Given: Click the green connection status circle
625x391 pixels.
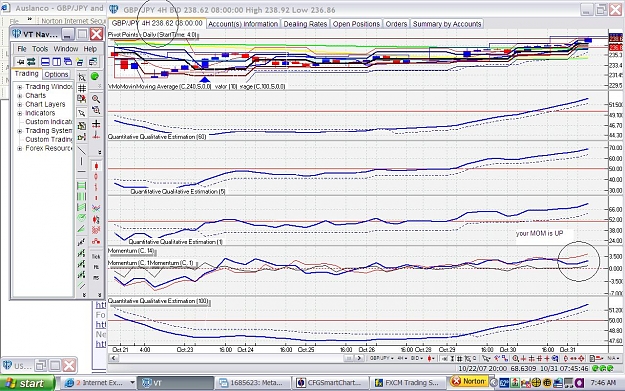Looking at the screenshot, I should (95, 76).
